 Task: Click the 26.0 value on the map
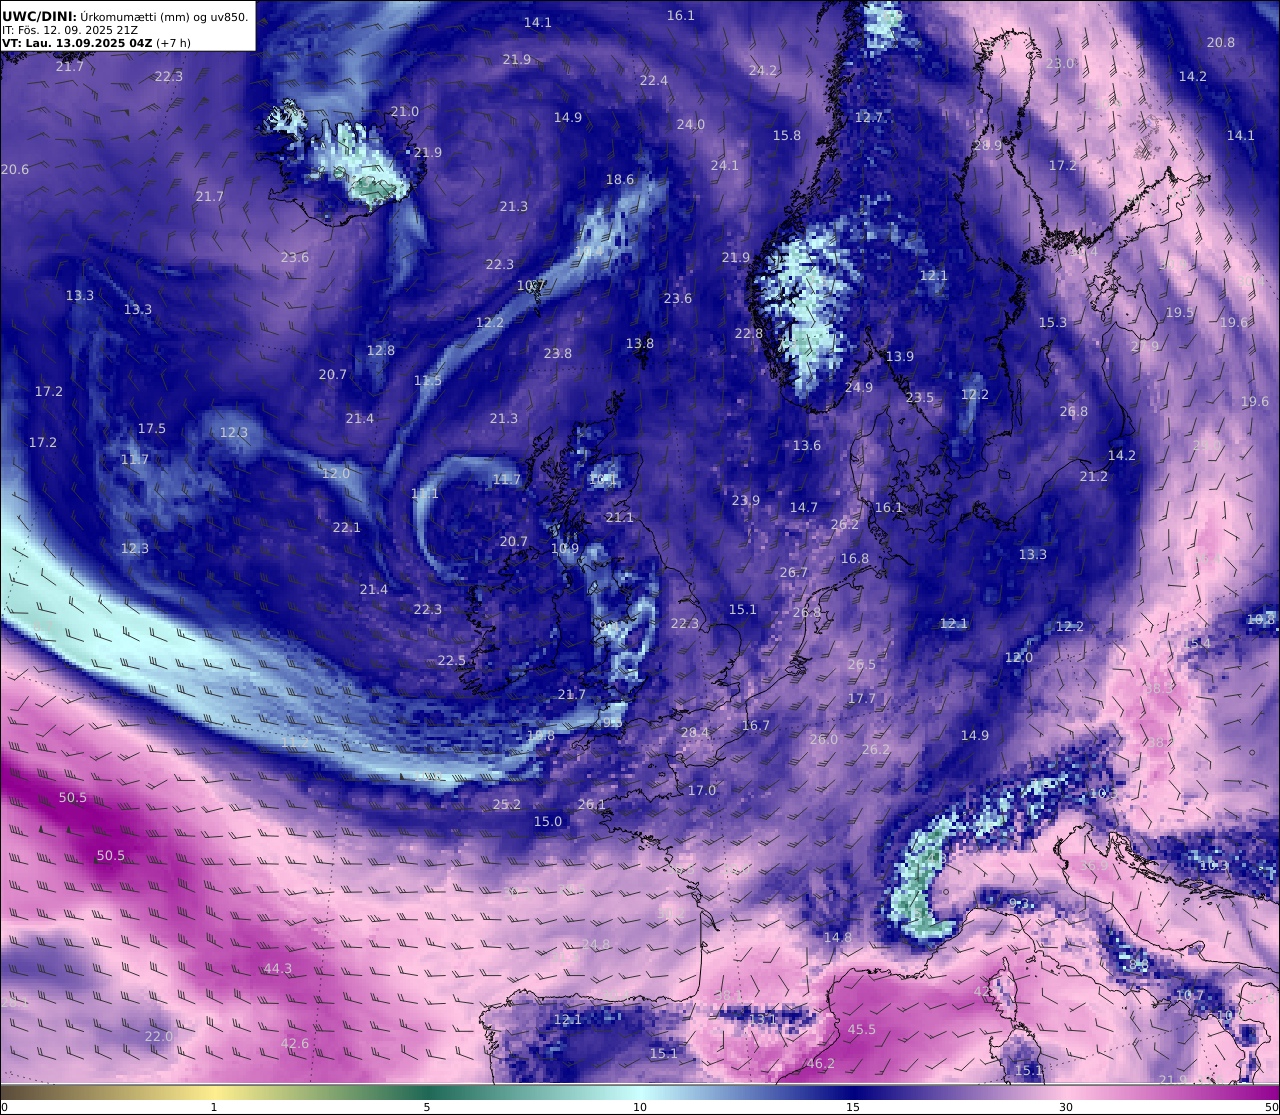pos(824,739)
